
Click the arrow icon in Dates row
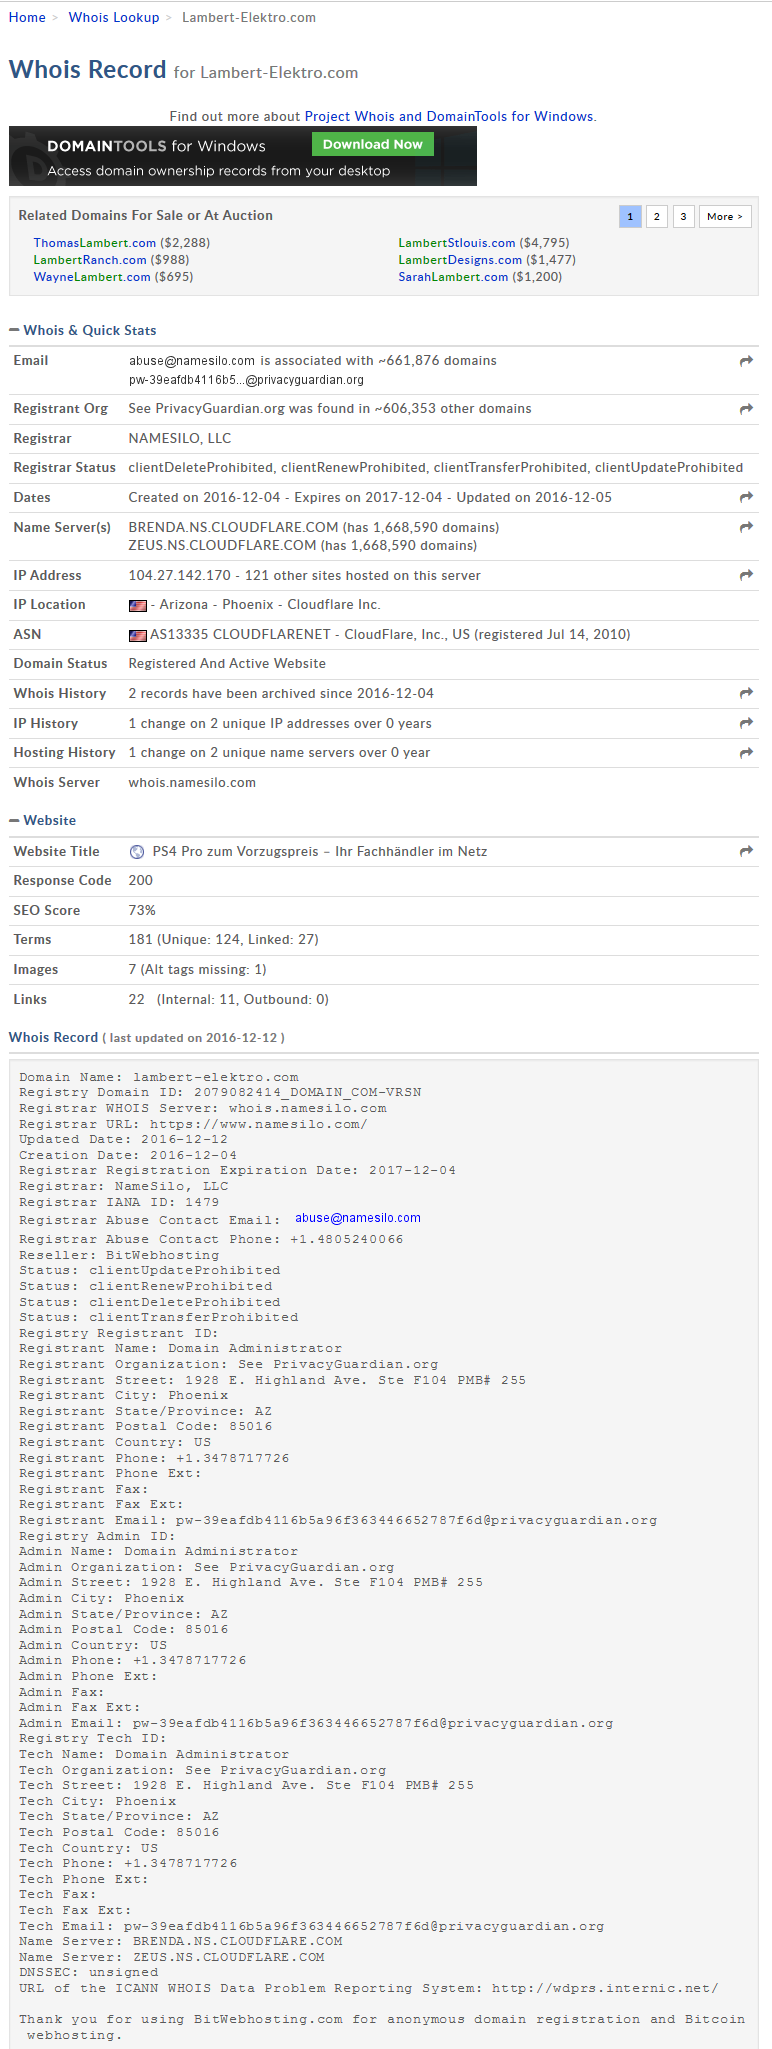(746, 497)
